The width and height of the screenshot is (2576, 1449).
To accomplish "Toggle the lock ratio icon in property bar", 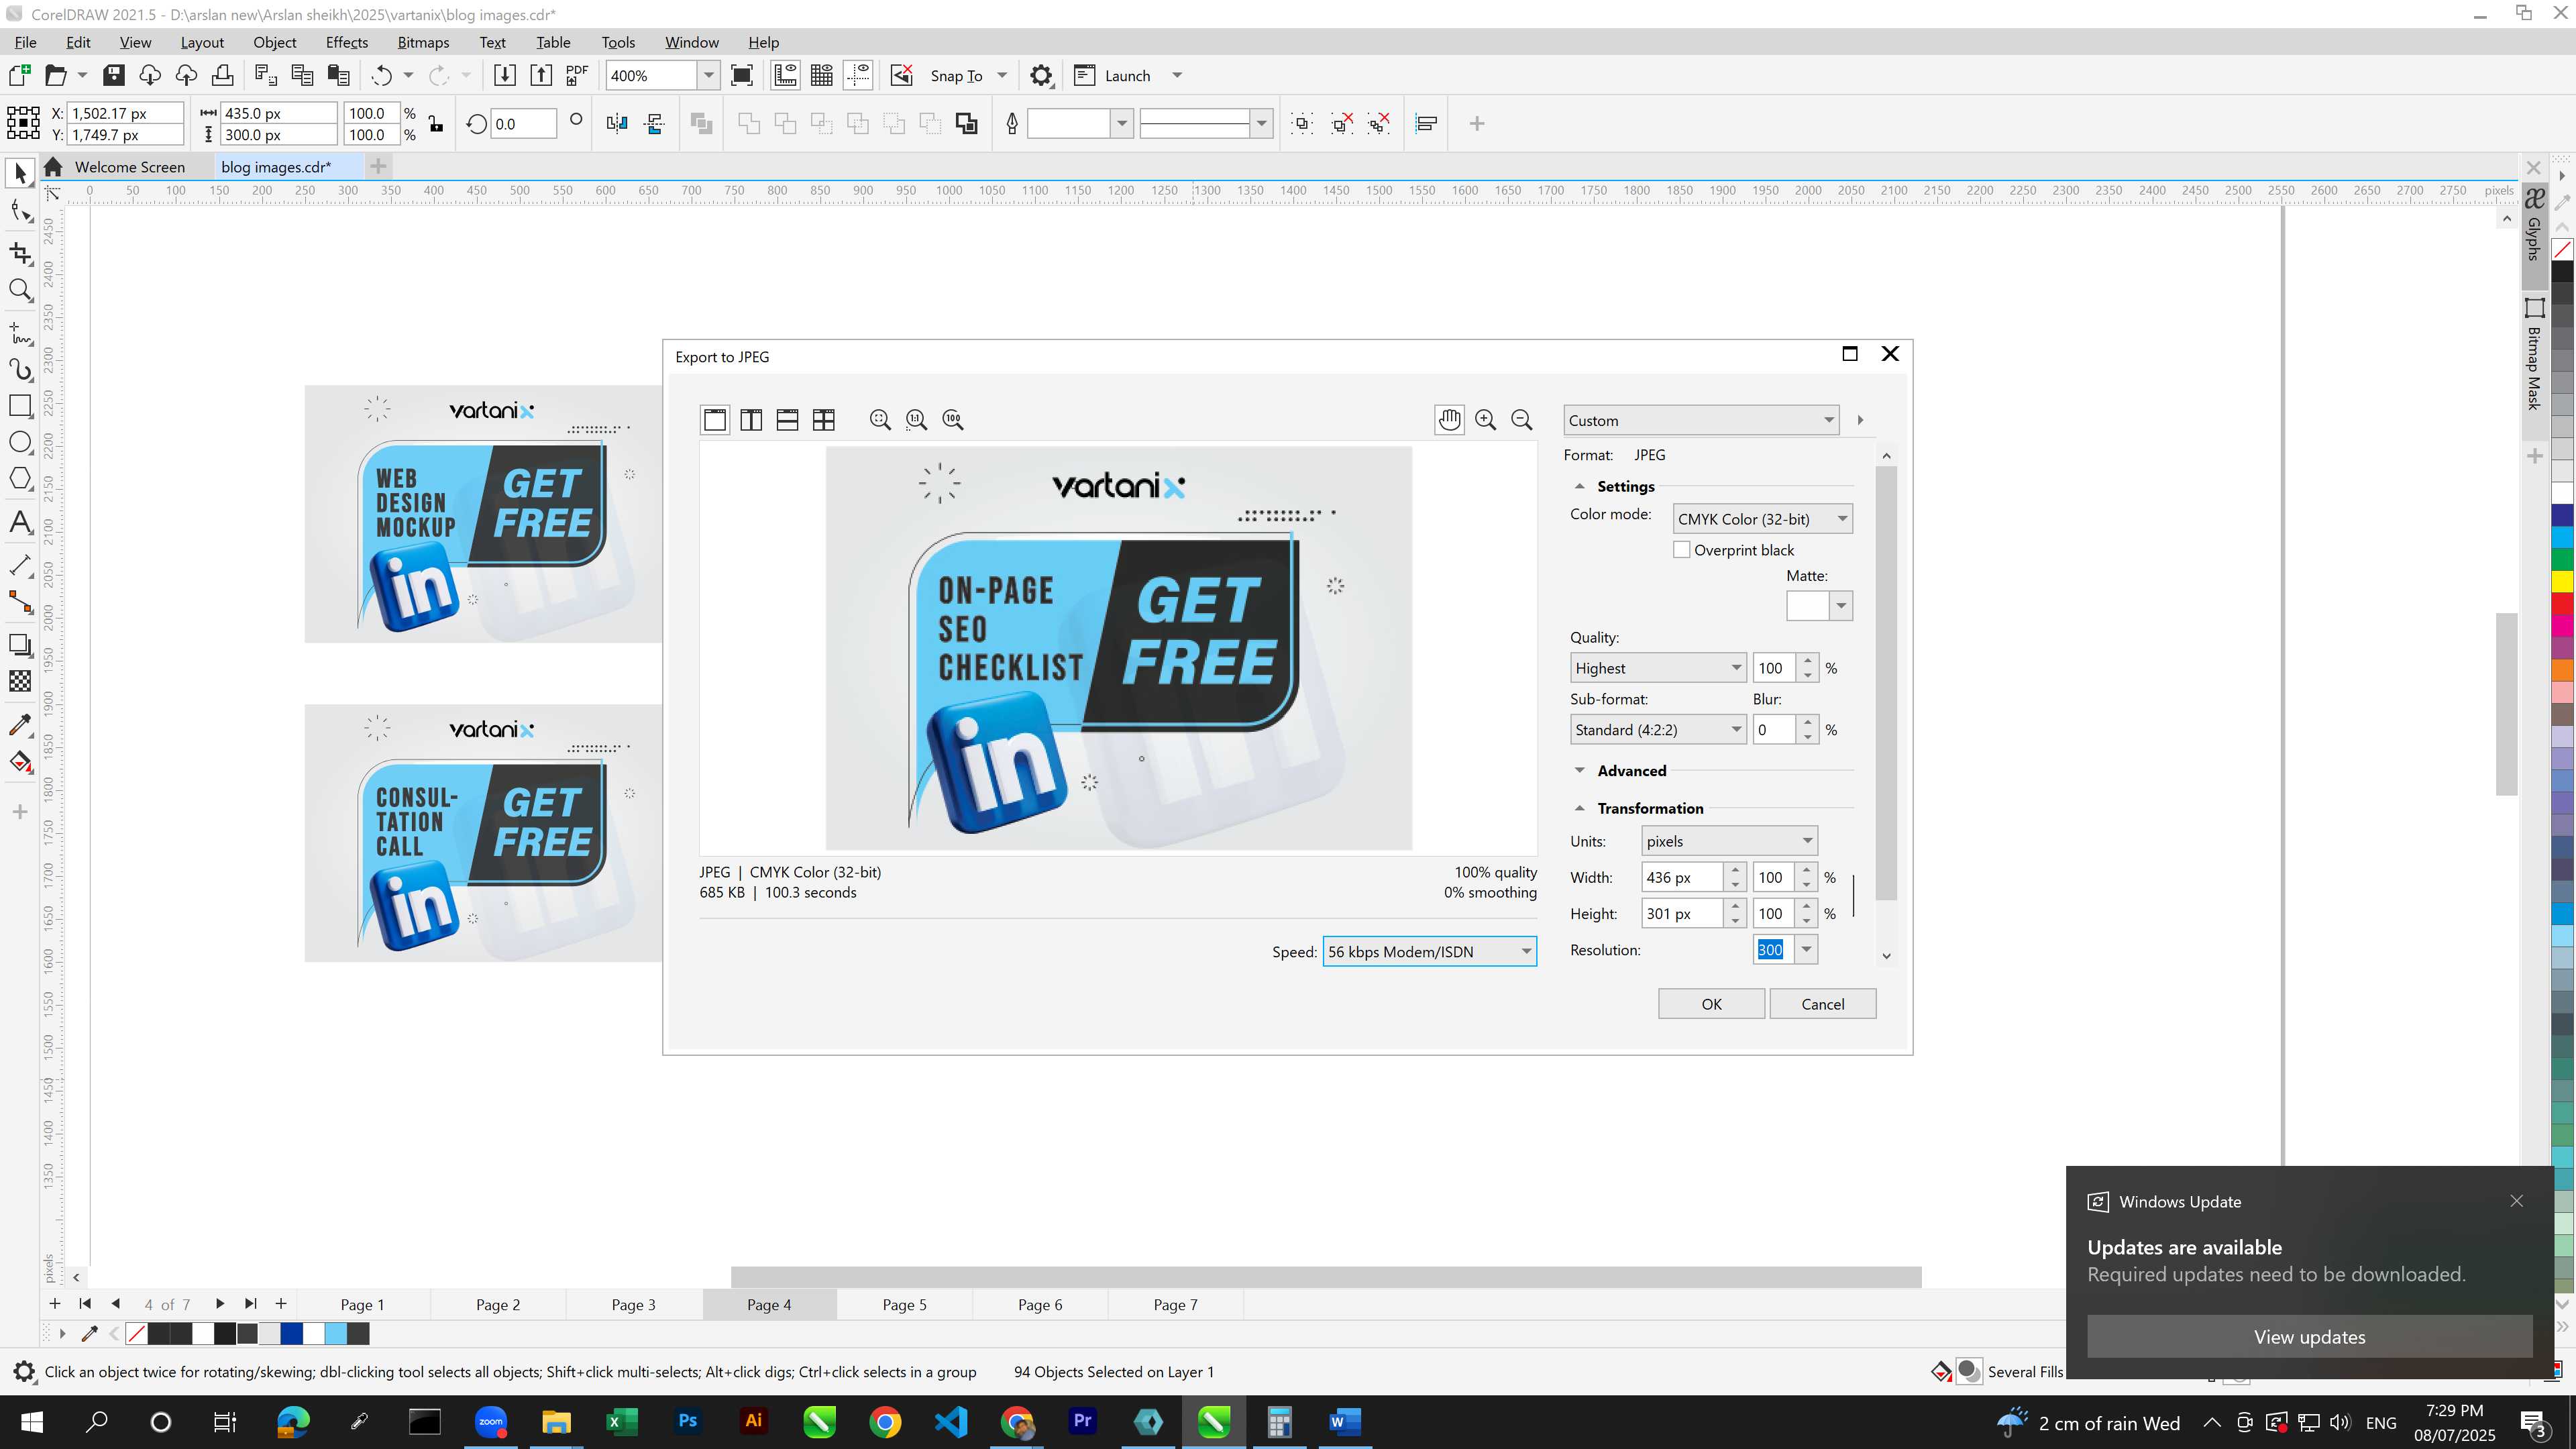I will pos(436,124).
